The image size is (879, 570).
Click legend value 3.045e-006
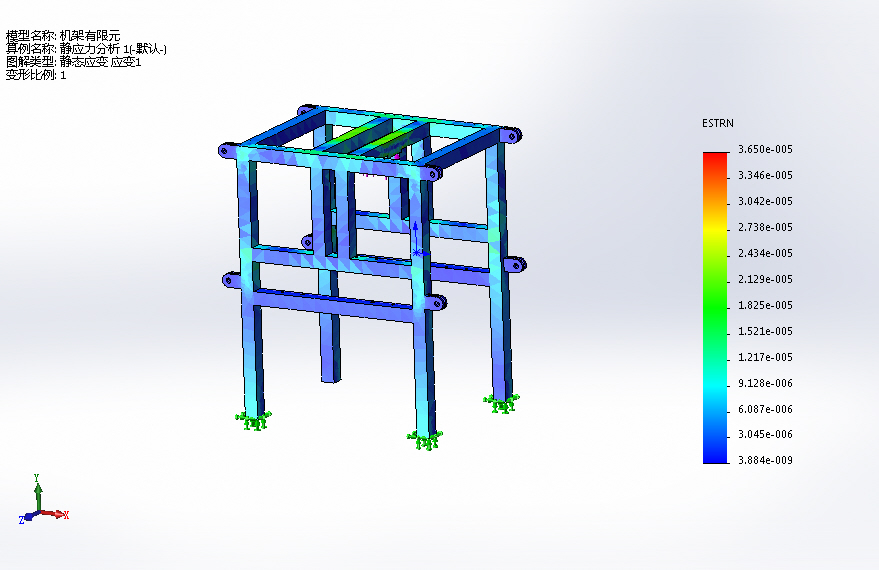[765, 434]
